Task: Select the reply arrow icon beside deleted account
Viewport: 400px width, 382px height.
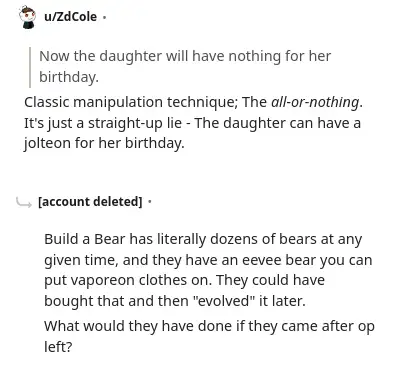Action: pyautogui.click(x=24, y=202)
